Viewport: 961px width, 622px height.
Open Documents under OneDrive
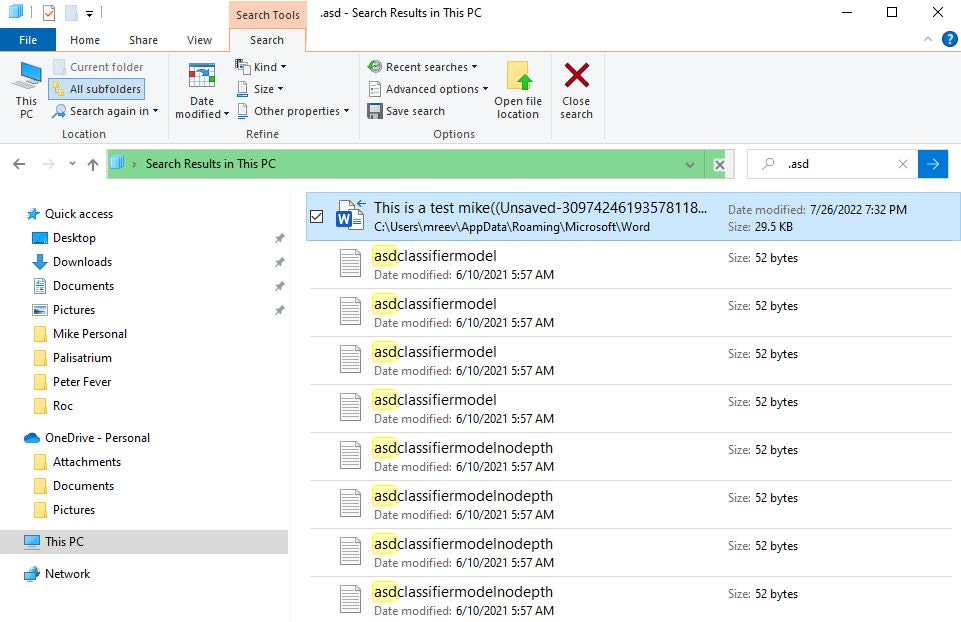tap(73, 485)
